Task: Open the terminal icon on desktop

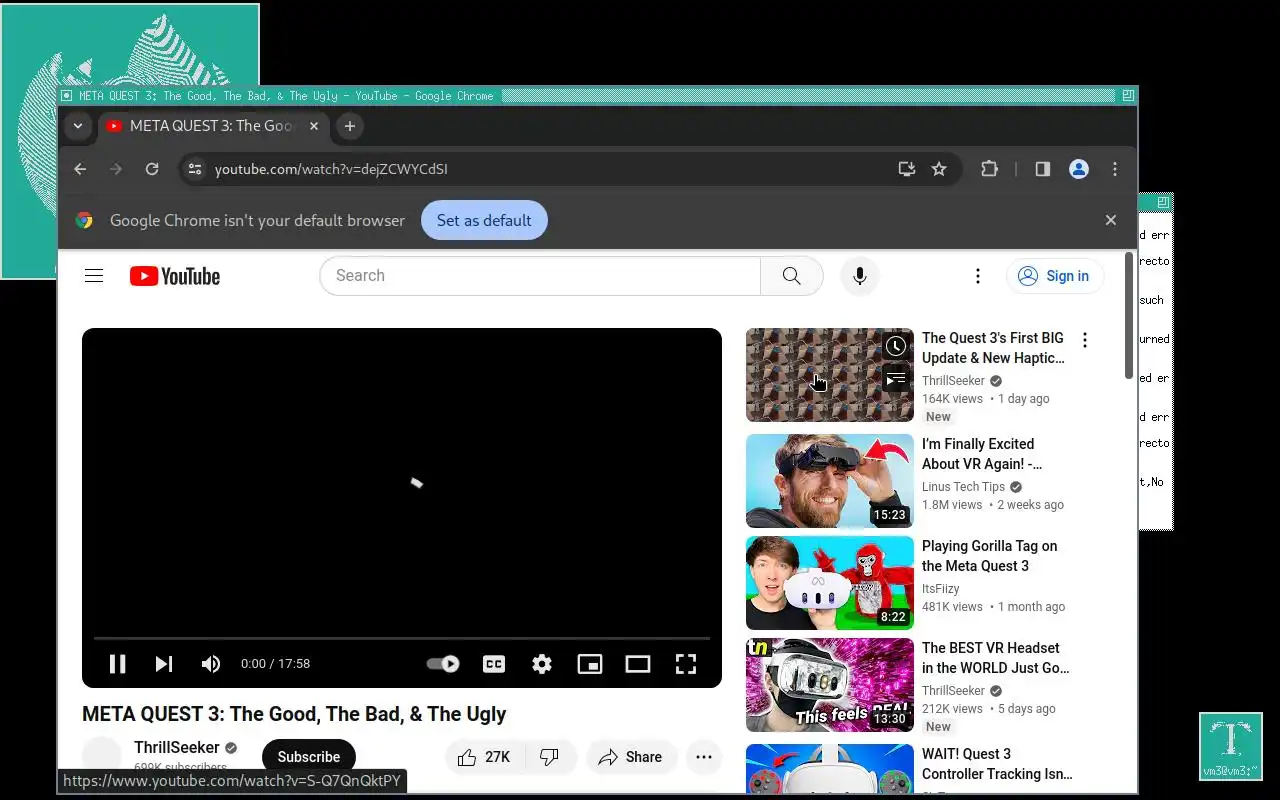Action: click(x=1231, y=746)
